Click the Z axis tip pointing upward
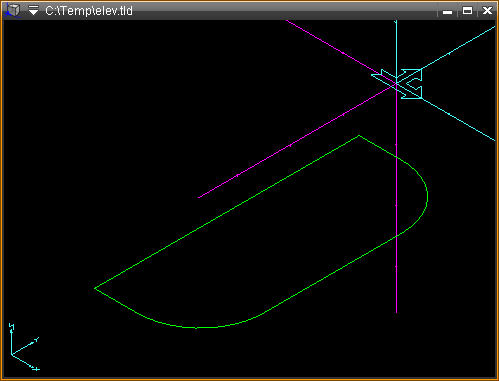 point(11,327)
